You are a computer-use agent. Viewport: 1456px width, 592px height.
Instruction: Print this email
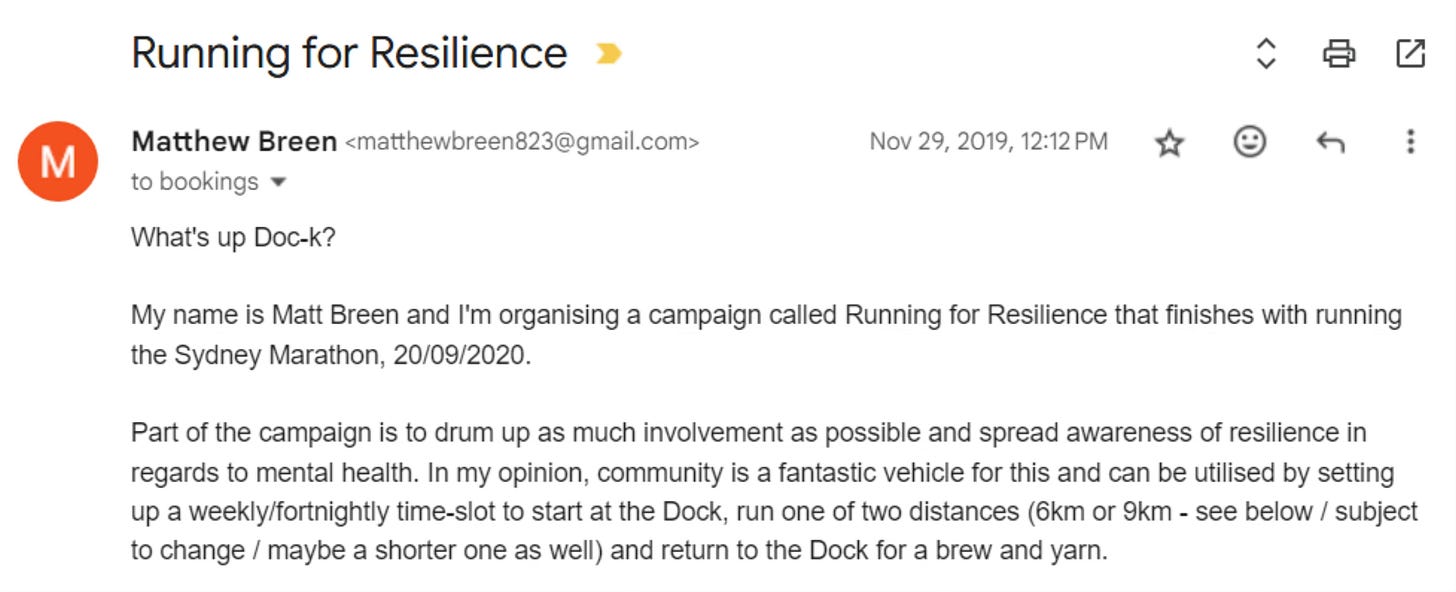click(x=1338, y=53)
